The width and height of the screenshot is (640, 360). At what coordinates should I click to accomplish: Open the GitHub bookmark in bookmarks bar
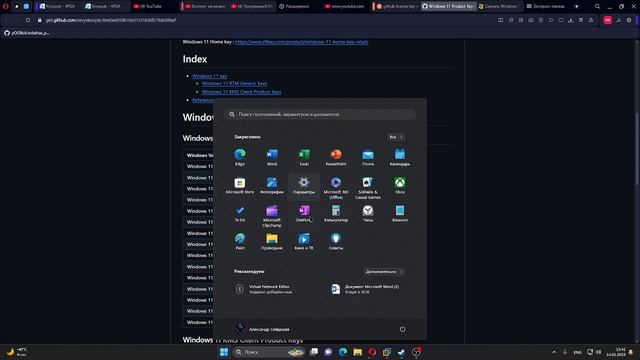[x=27, y=33]
